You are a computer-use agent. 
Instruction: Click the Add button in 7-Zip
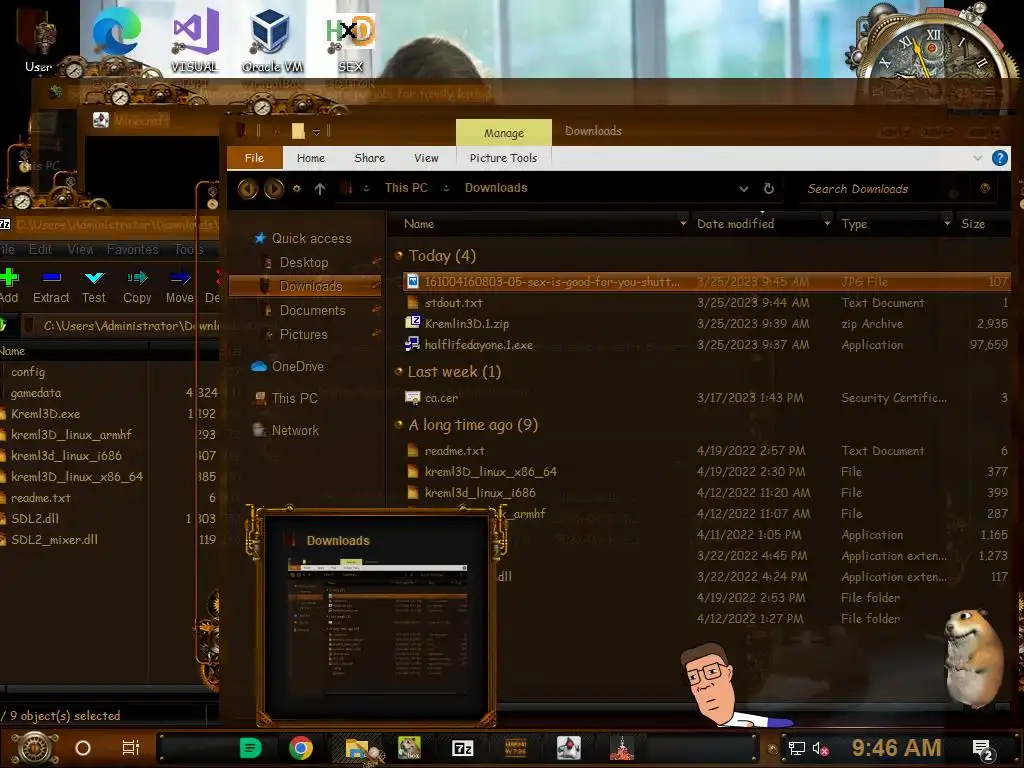9,286
